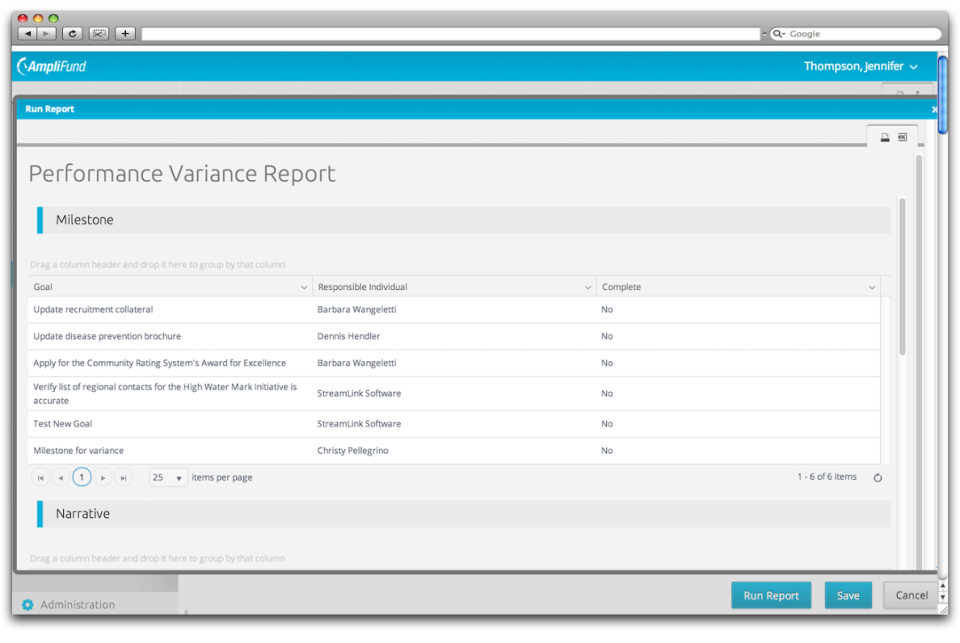Export the report to Excel icon

[902, 137]
